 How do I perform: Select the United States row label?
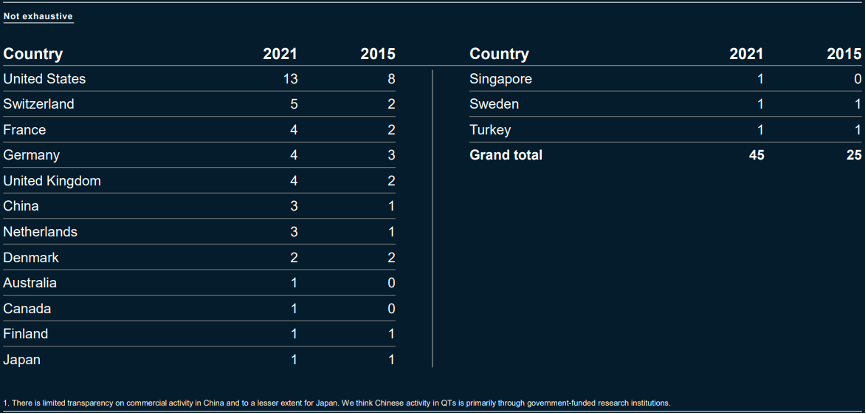click(x=45, y=79)
